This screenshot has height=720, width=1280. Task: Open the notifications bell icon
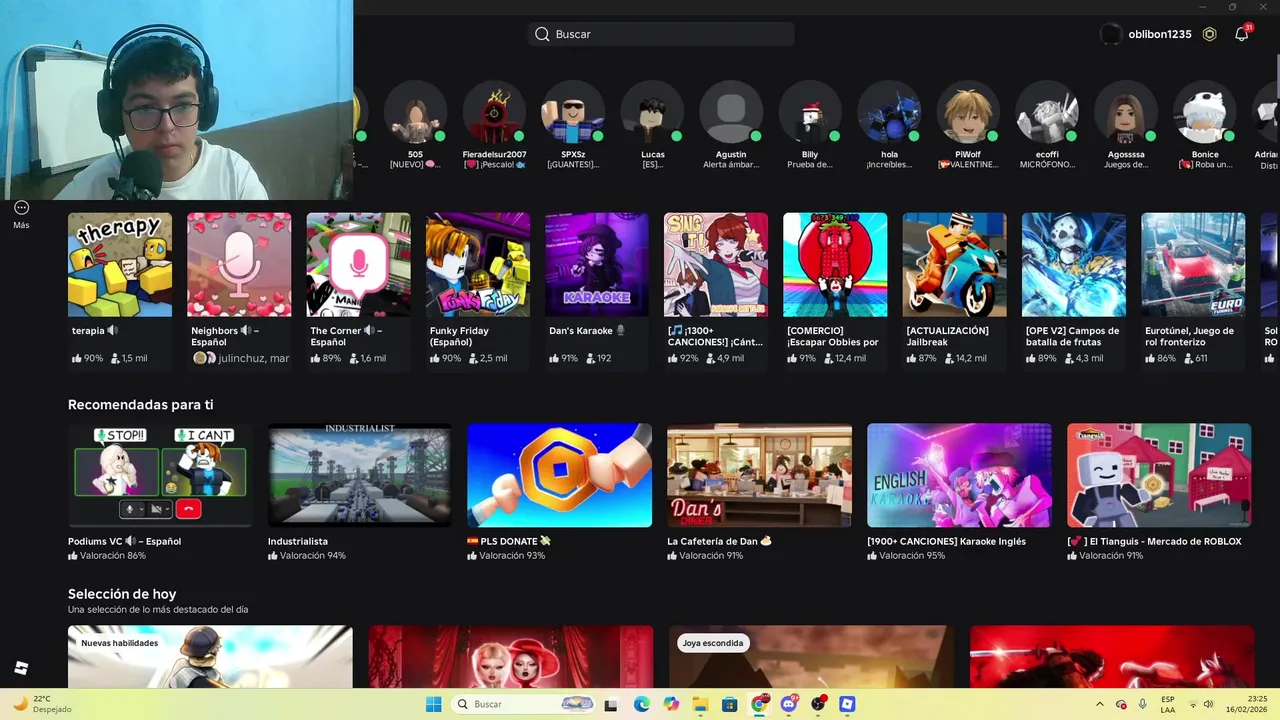coord(1241,34)
